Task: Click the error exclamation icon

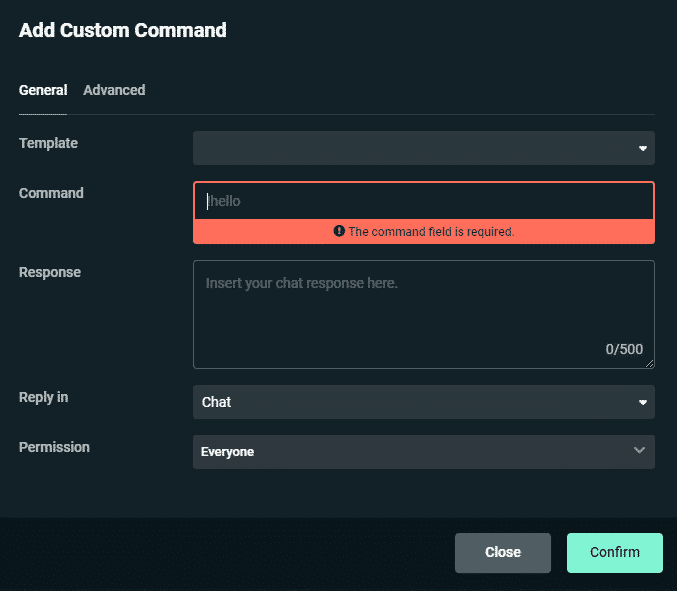Action: [339, 231]
